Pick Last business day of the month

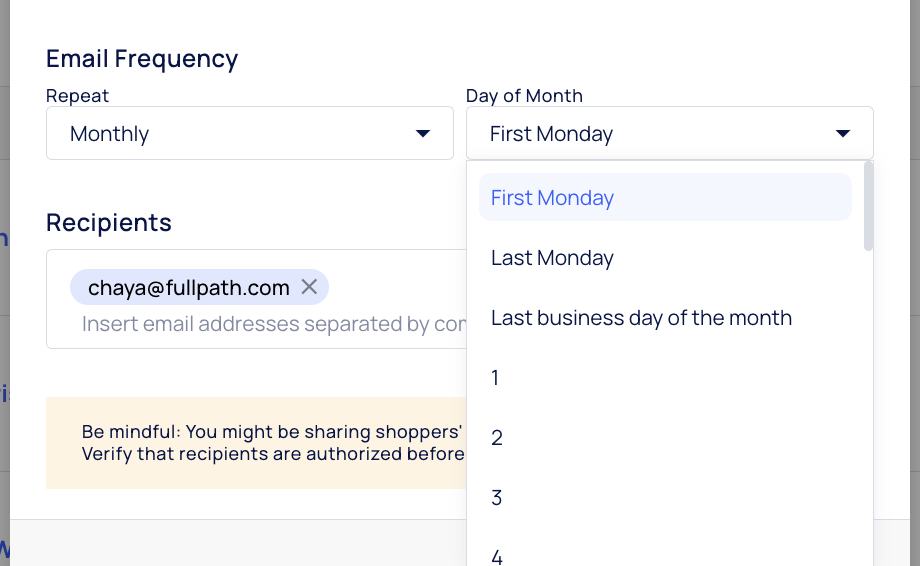(641, 318)
